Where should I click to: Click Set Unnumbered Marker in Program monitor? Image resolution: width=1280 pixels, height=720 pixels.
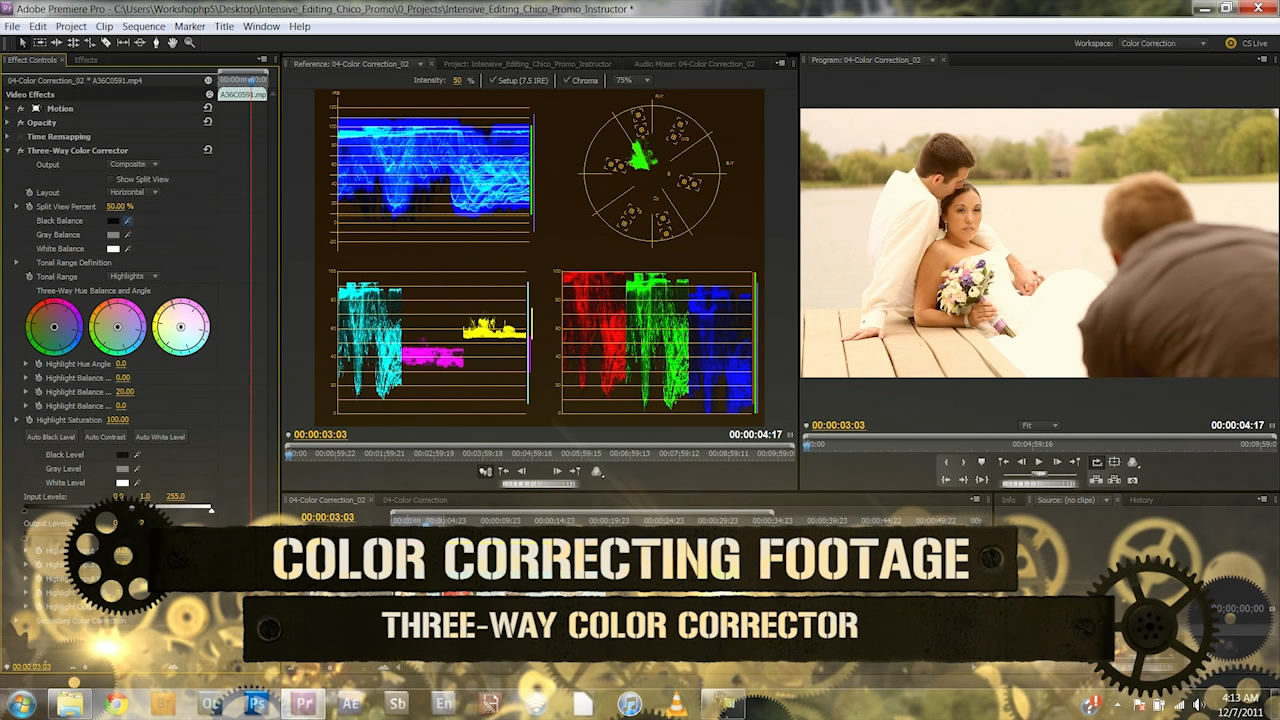tap(981, 462)
